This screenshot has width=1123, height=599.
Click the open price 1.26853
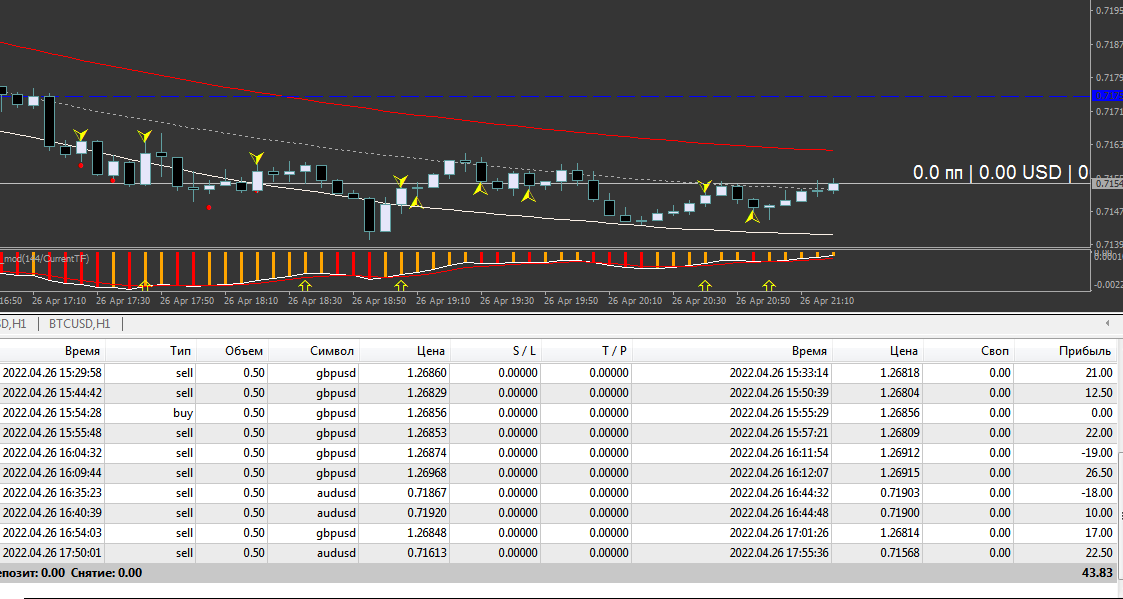click(426, 433)
